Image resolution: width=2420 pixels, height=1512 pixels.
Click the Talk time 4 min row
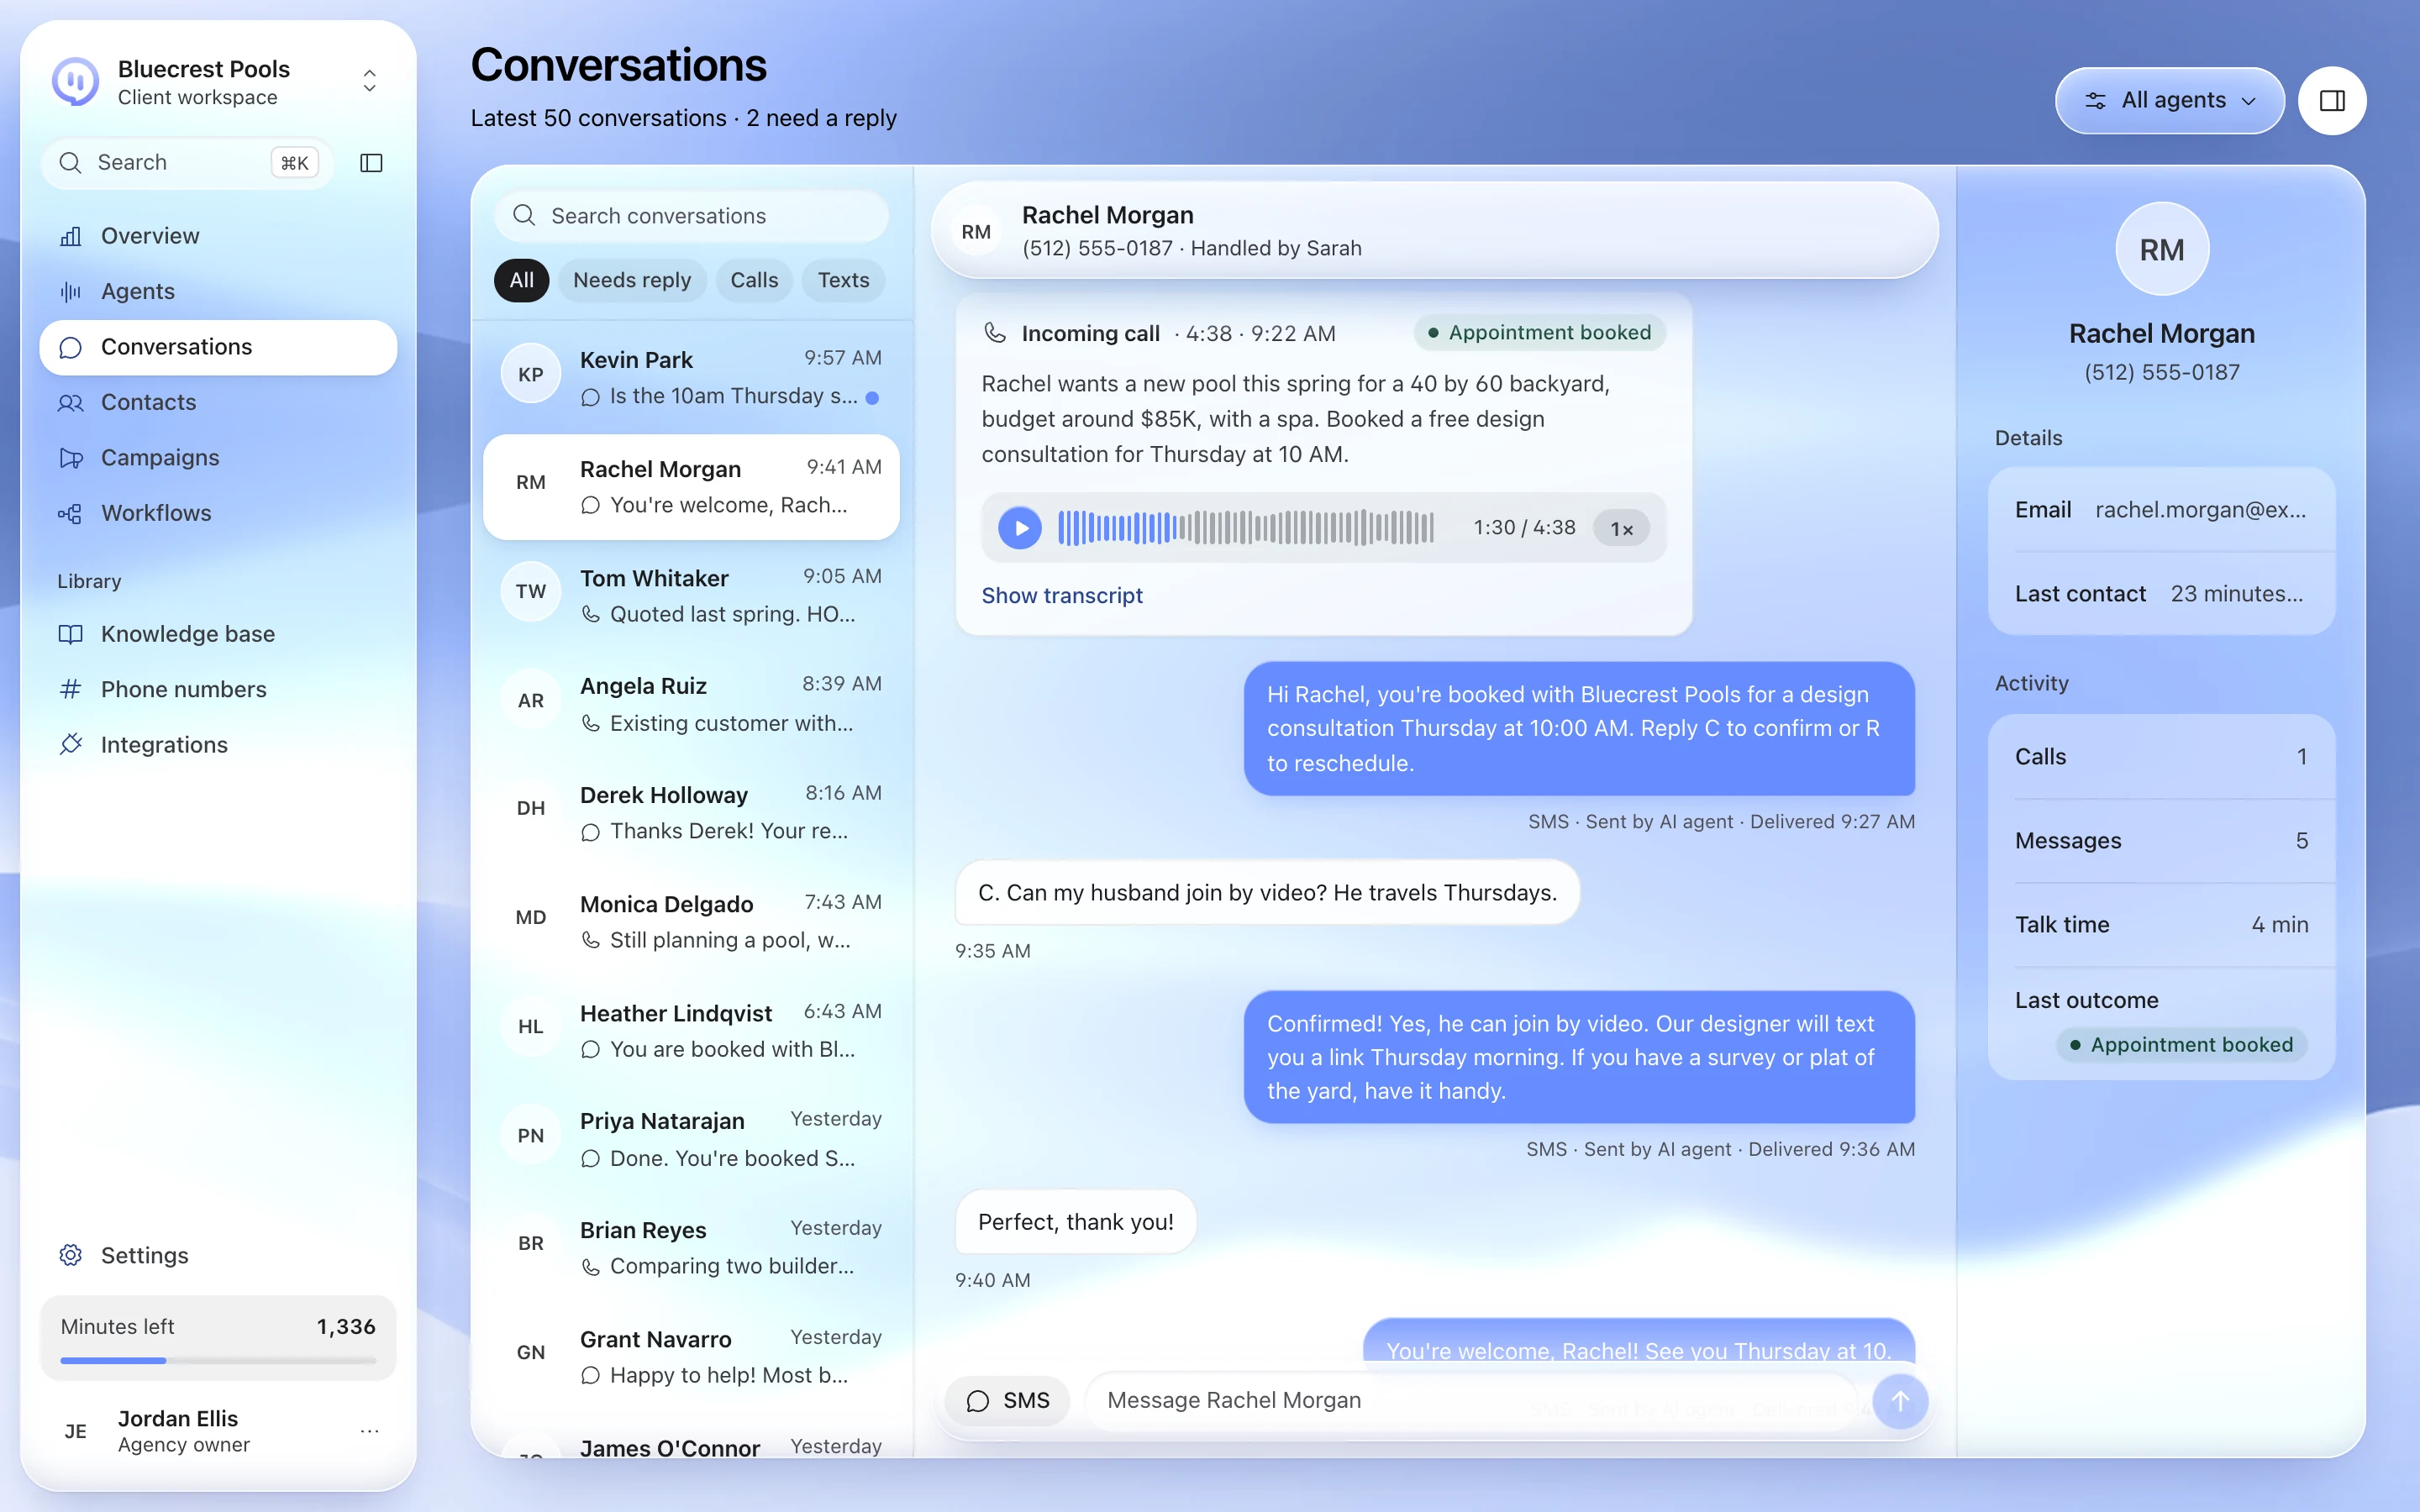2161,925
